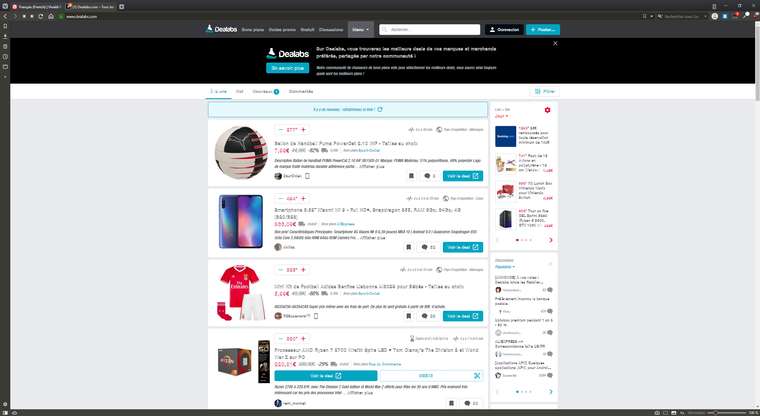760x416 pixels.
Task: Copy the Ryzen promo code with scissors icon
Action: click(x=477, y=376)
